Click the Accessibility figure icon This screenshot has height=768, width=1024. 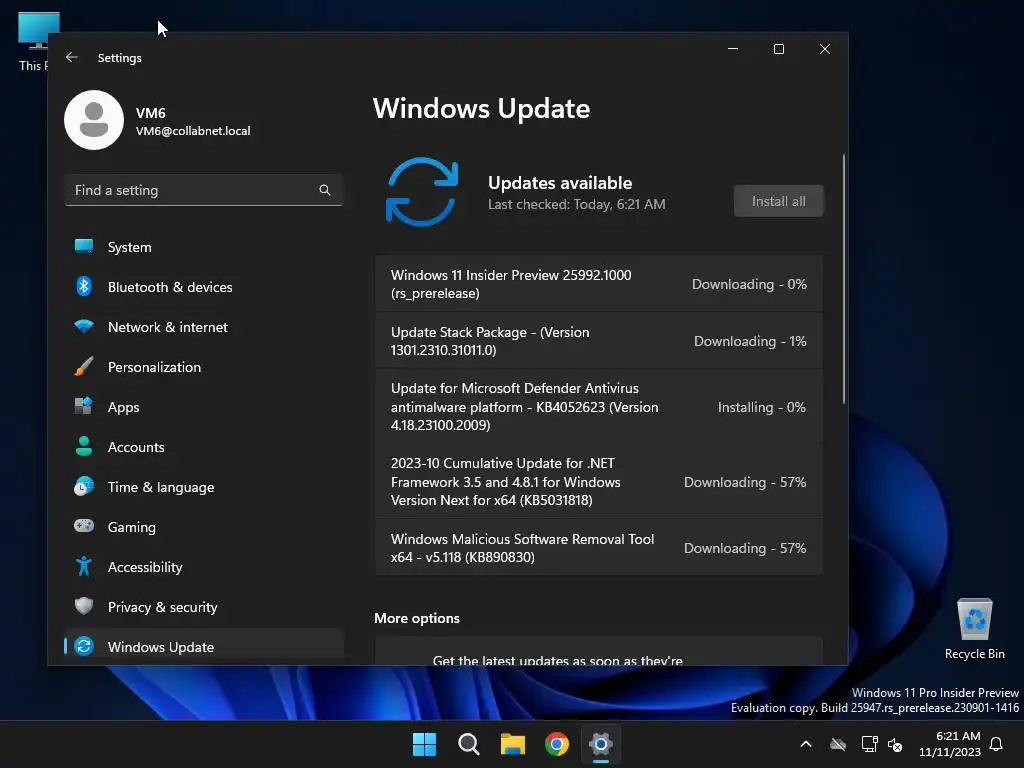(x=84, y=566)
